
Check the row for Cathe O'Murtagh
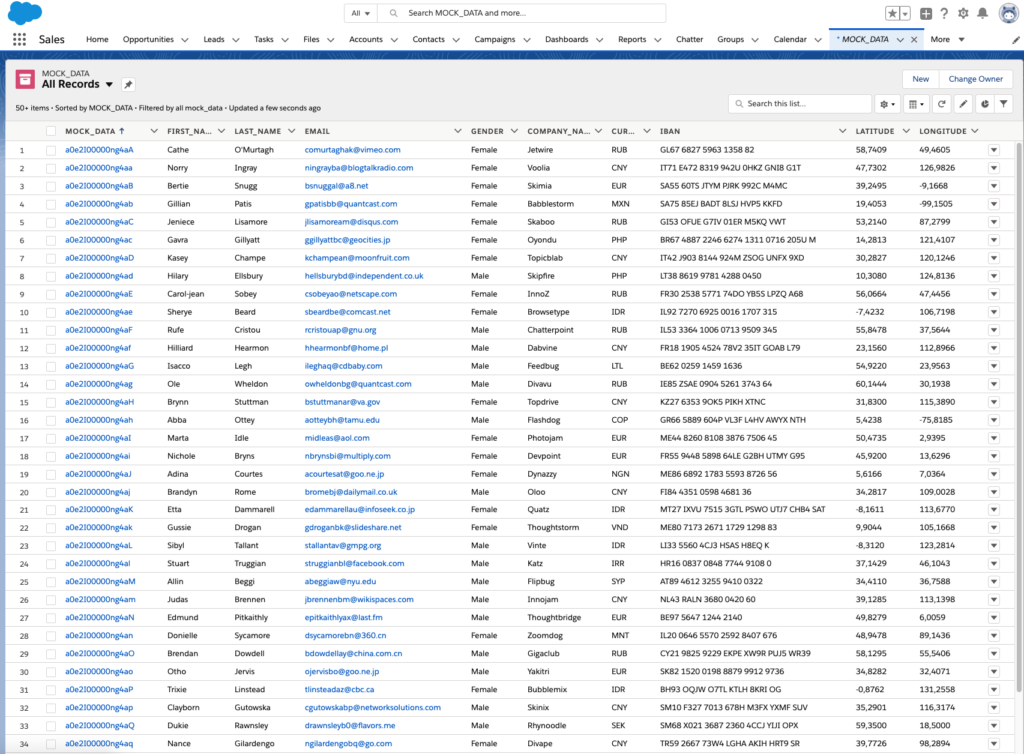(51, 150)
